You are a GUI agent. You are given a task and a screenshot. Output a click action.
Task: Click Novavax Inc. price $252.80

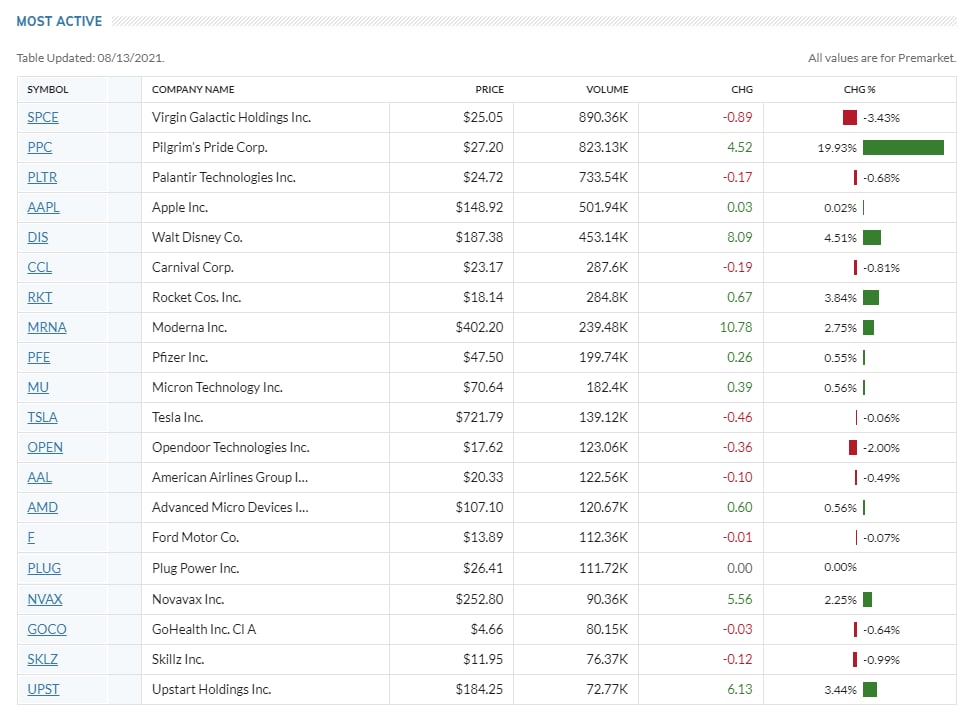(x=480, y=599)
